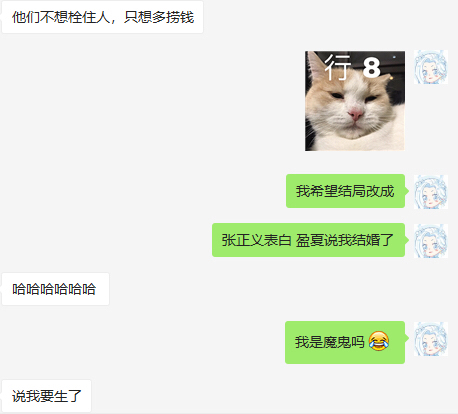Image resolution: width=458 pixels, height=414 pixels.
Task: Click the words 只想多捞钱 in first message
Action: click(x=159, y=17)
